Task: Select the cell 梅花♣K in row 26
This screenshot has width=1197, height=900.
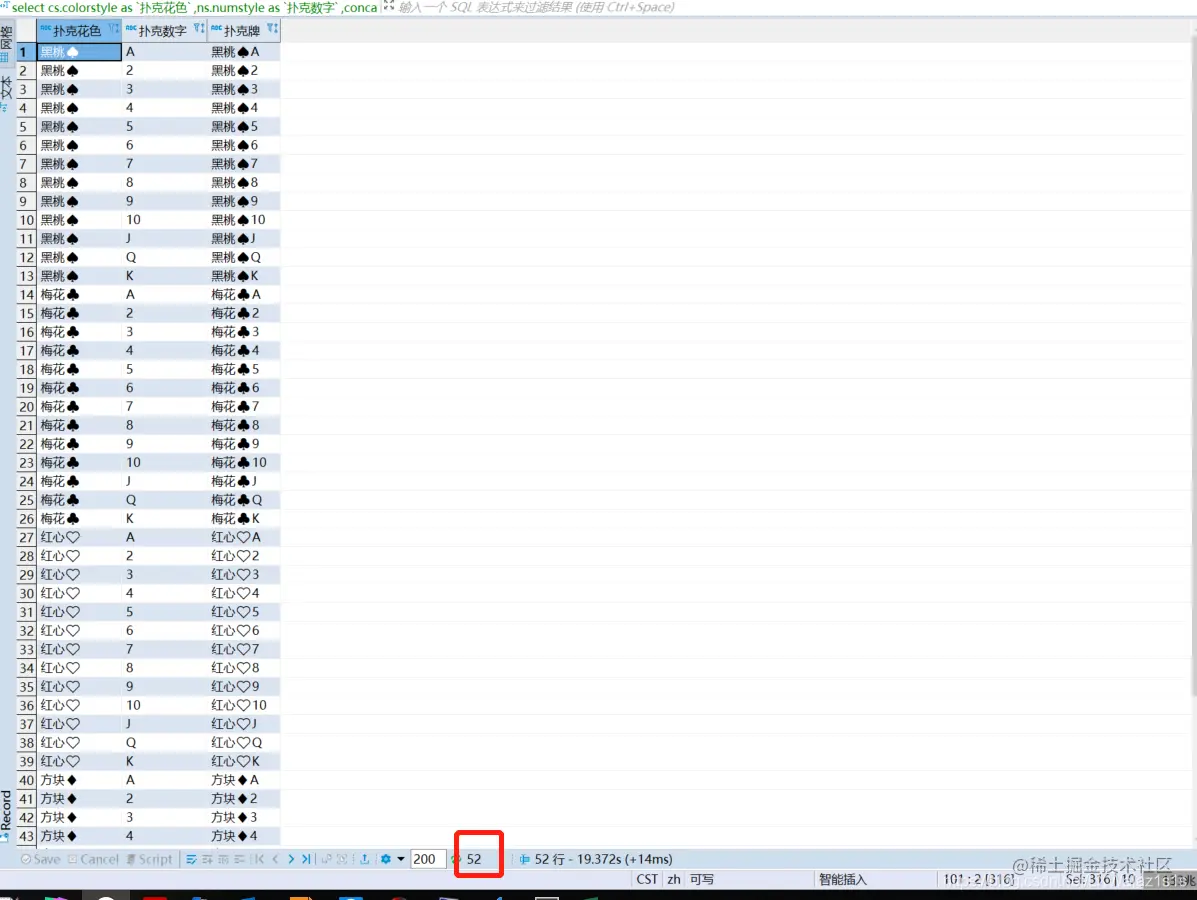Action: [244, 518]
